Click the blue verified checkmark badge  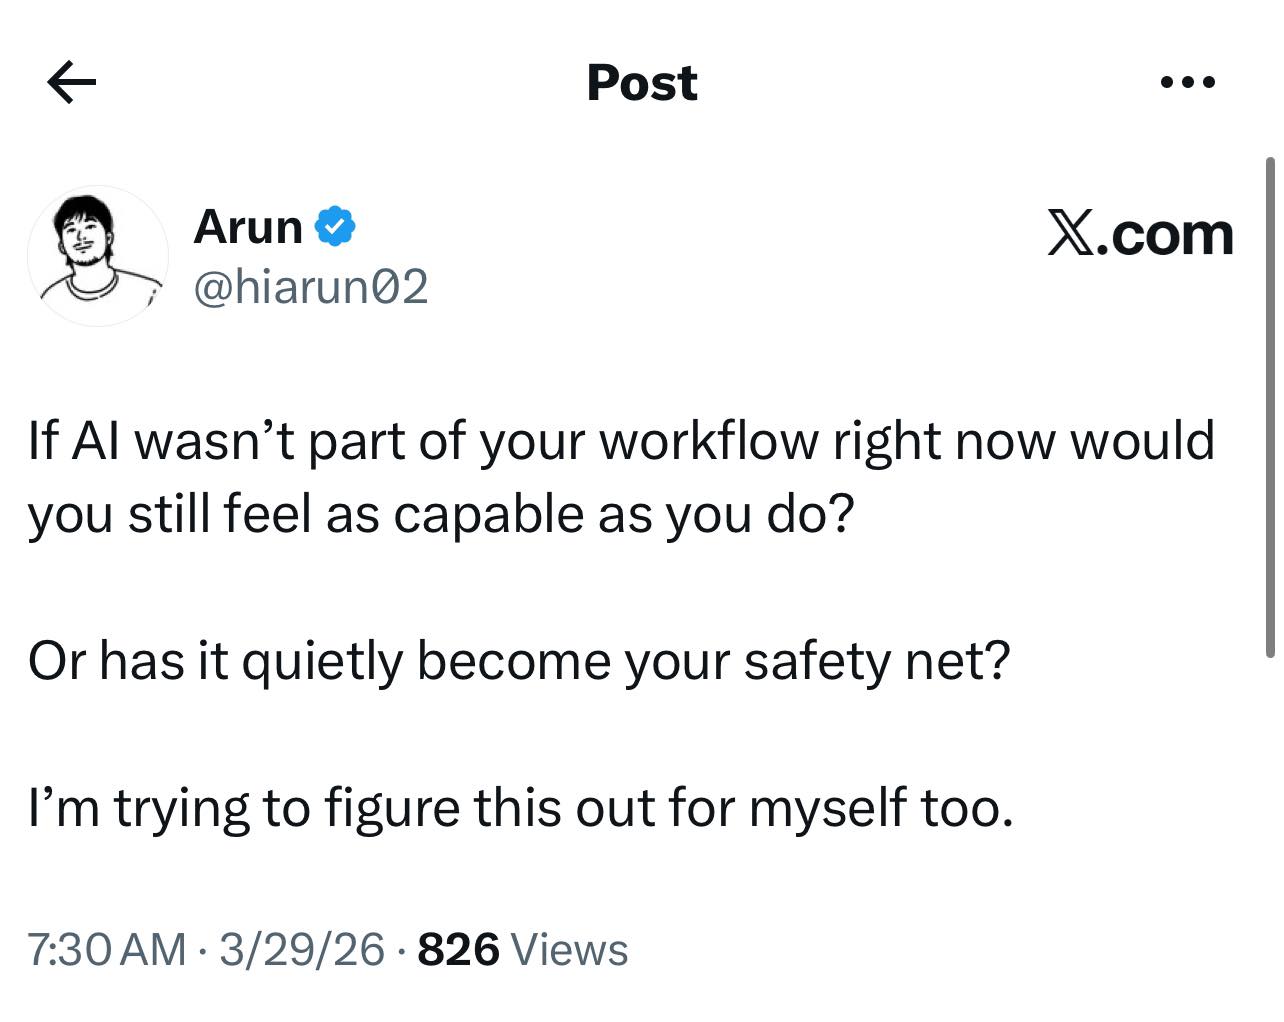pos(335,227)
